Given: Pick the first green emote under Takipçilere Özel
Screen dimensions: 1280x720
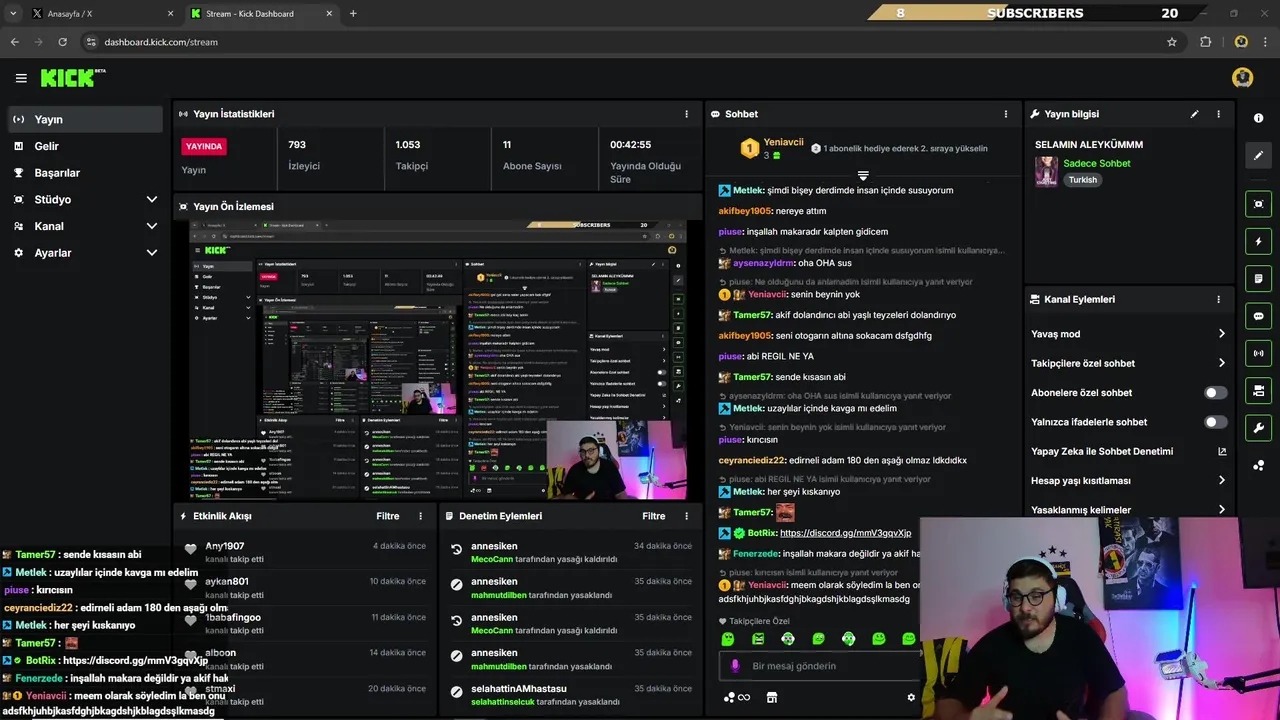Looking at the screenshot, I should [728, 639].
